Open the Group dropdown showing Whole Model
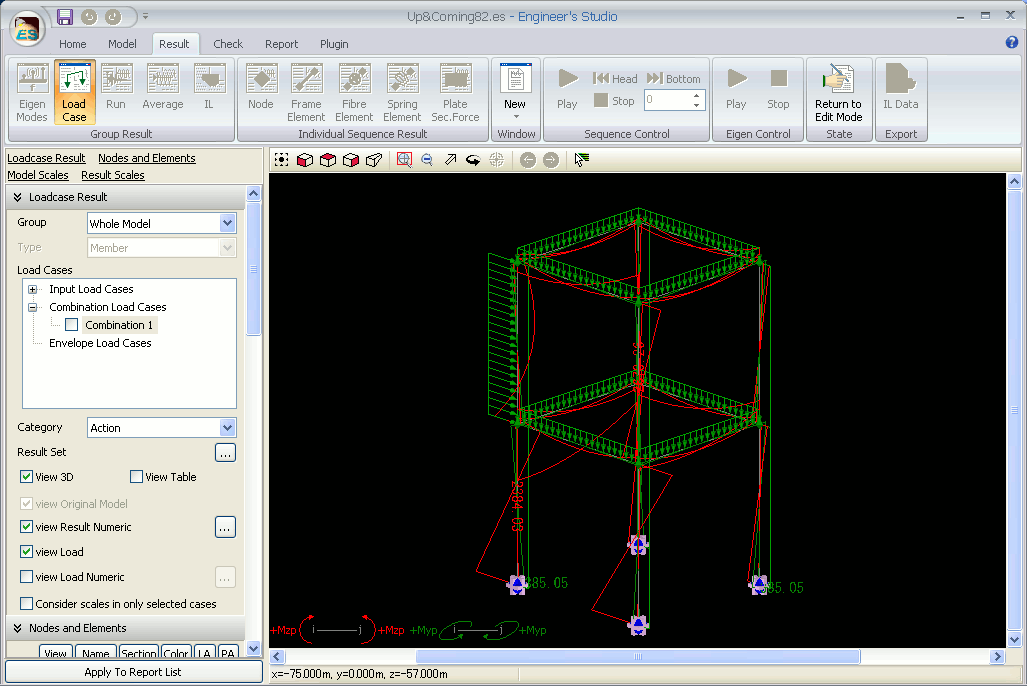This screenshot has width=1027, height=686. pos(162,223)
